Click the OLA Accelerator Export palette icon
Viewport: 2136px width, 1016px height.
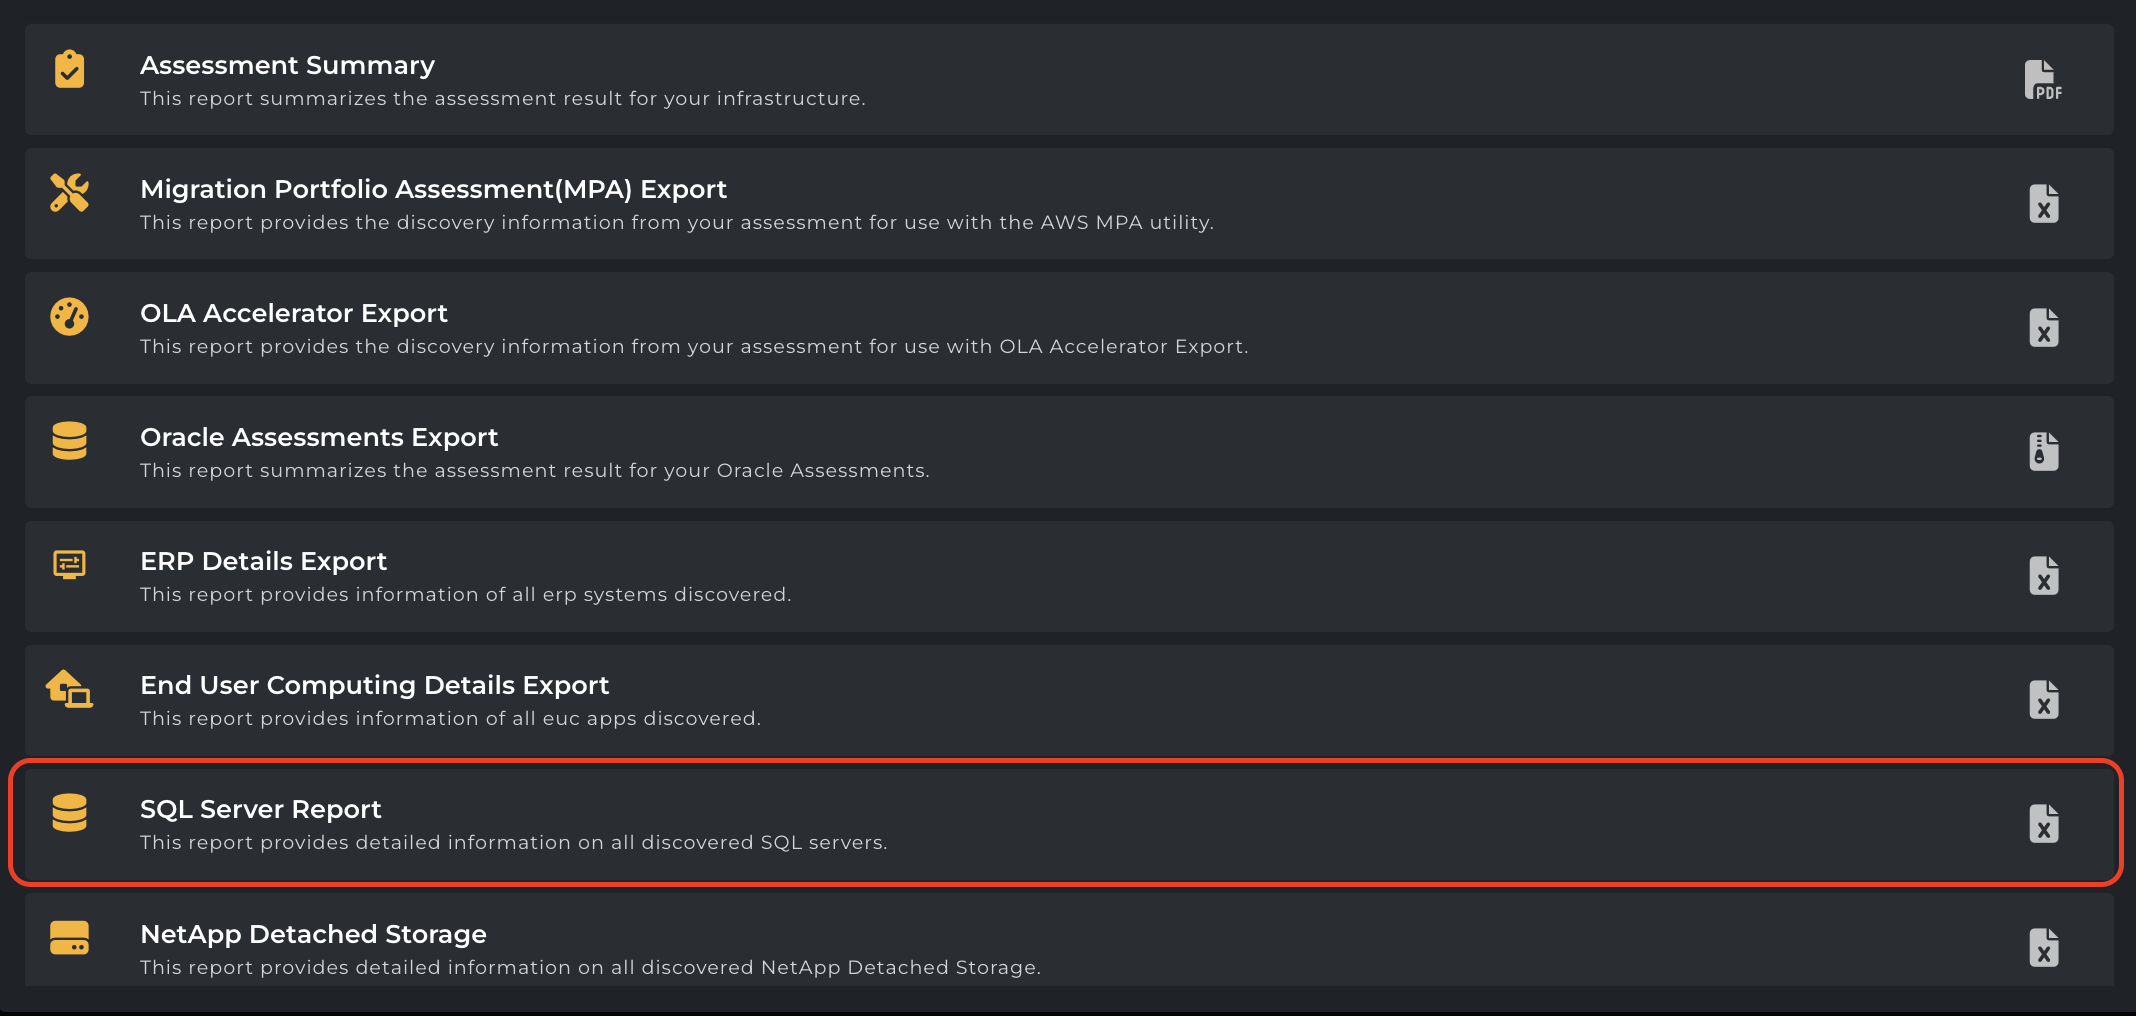tap(68, 317)
